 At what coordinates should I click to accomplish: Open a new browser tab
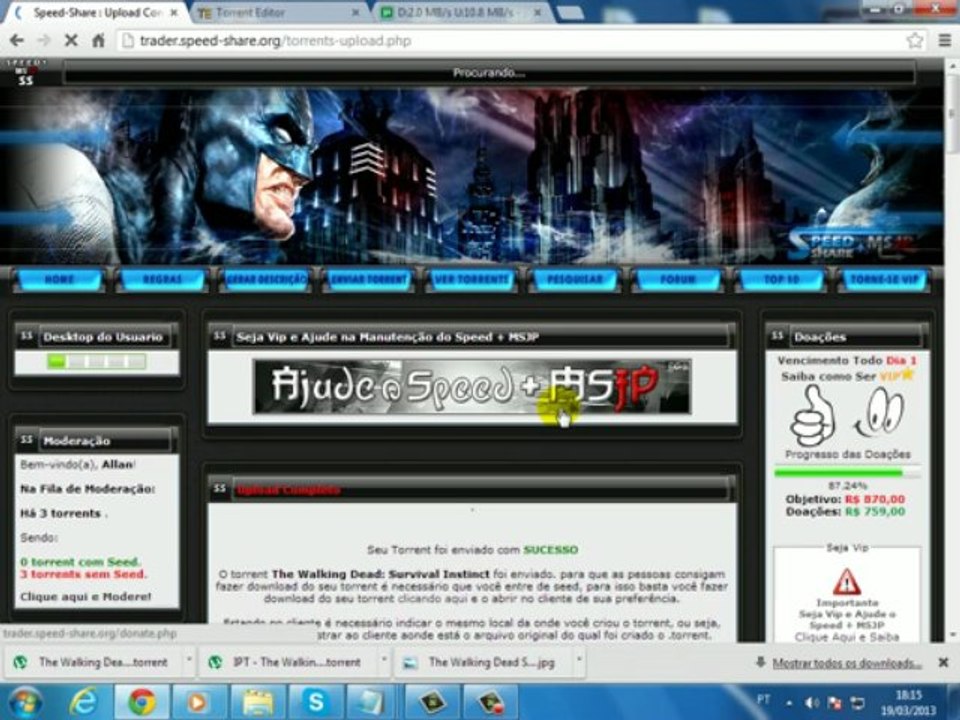[x=571, y=12]
